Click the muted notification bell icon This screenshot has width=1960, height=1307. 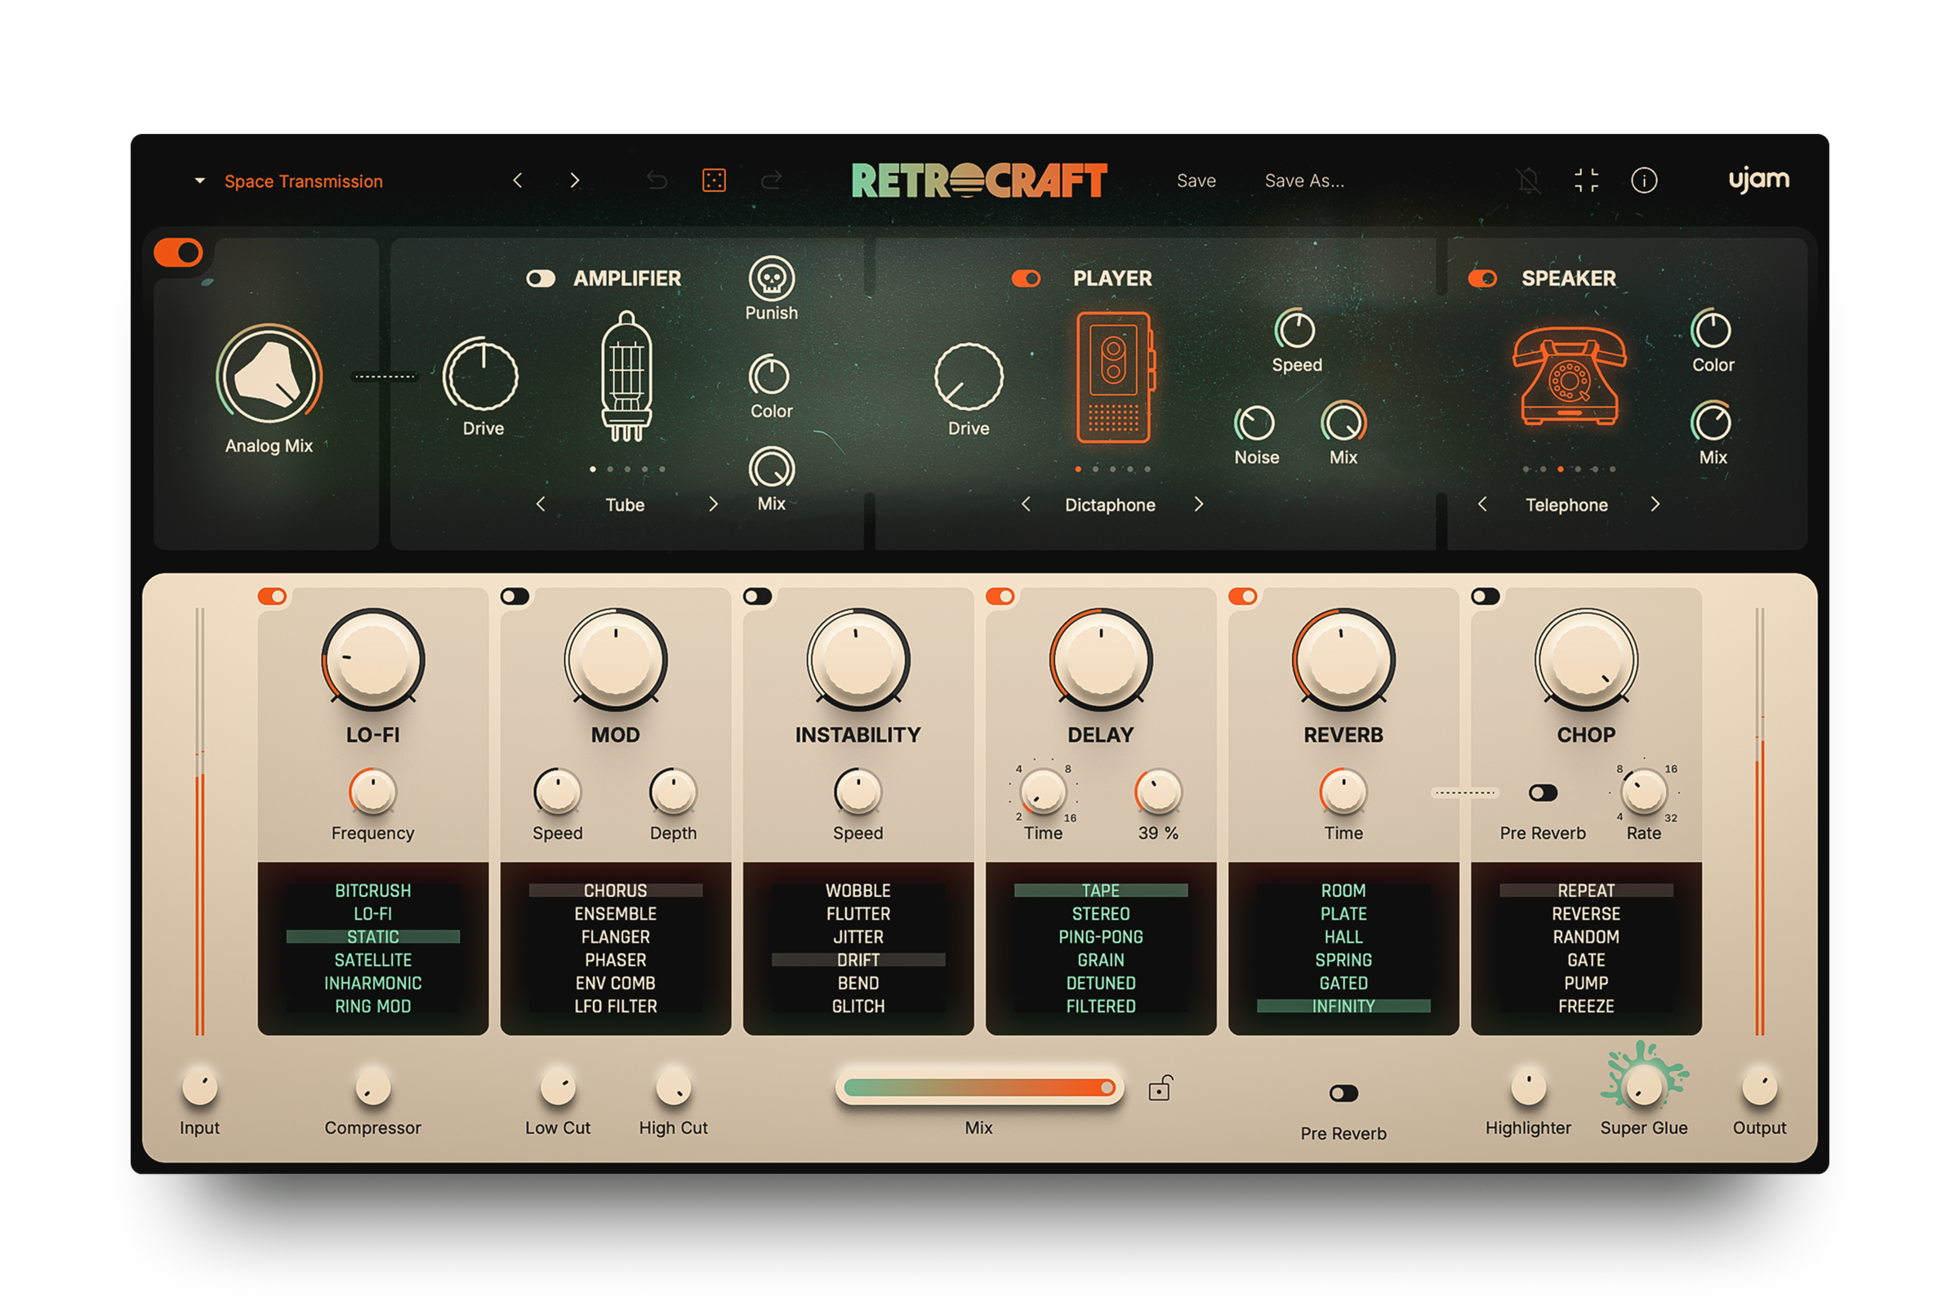1528,180
